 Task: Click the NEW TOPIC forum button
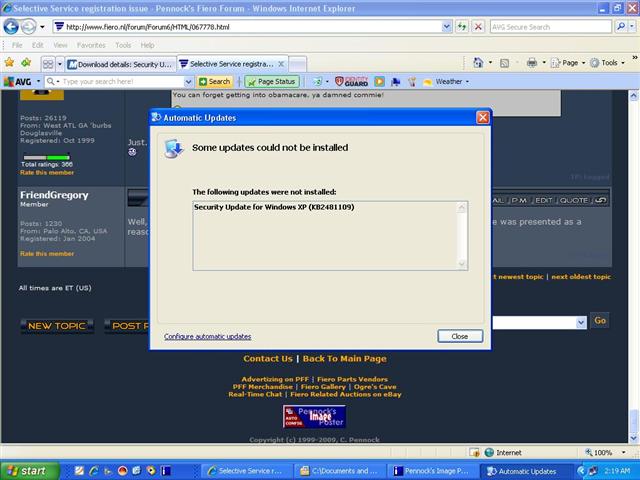[x=57, y=326]
